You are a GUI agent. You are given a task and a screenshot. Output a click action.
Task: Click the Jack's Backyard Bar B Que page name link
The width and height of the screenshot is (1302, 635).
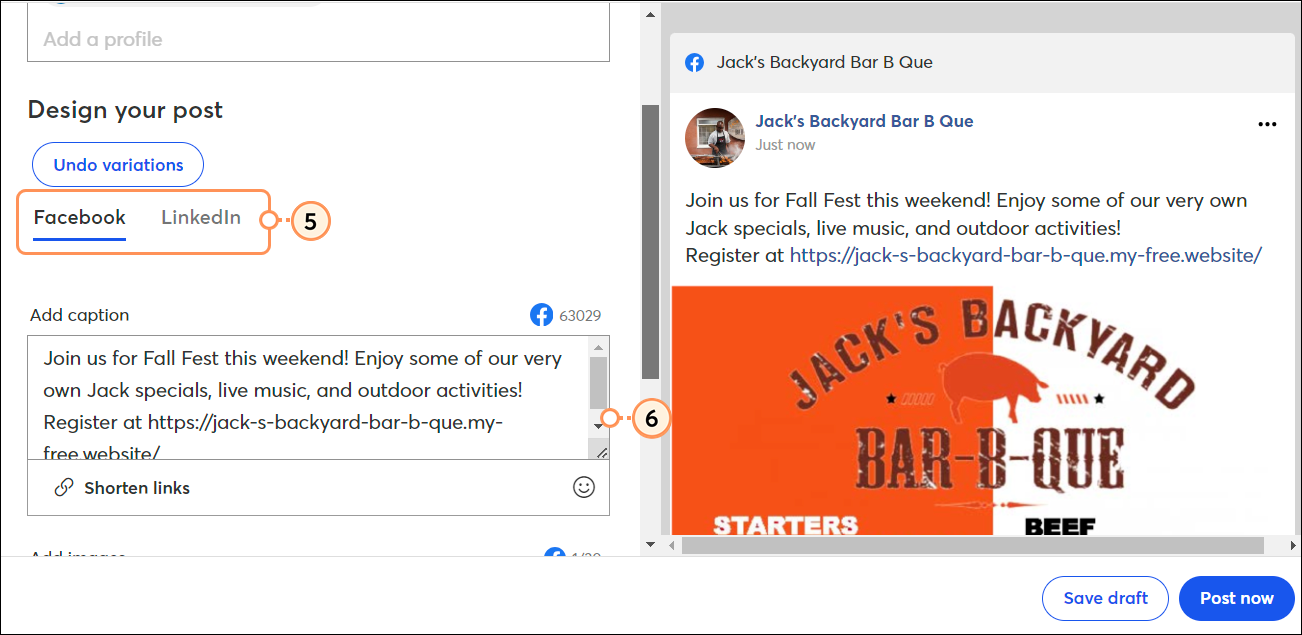(864, 121)
